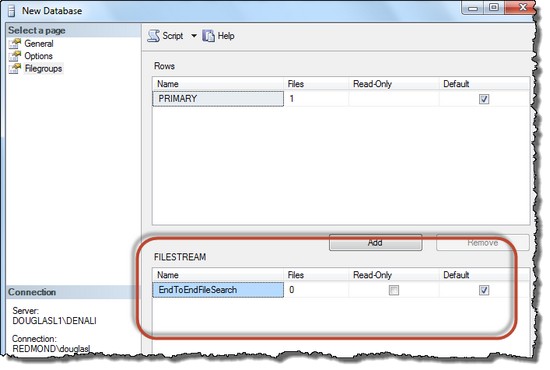The image size is (550, 370).
Task: Click the Remove button
Action: point(483,242)
